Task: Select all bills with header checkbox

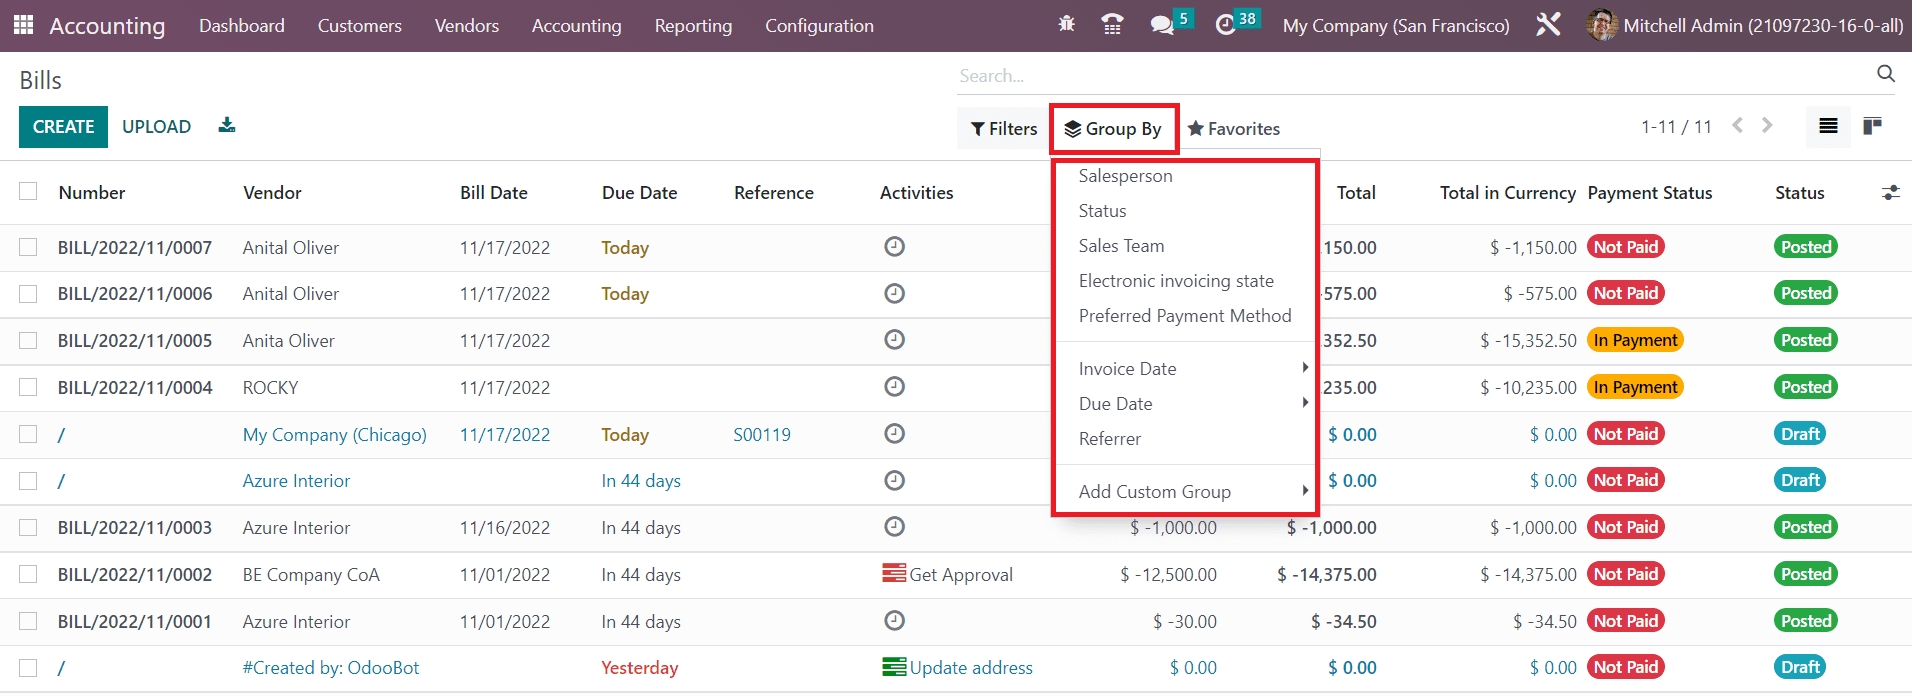Action: pyautogui.click(x=28, y=192)
